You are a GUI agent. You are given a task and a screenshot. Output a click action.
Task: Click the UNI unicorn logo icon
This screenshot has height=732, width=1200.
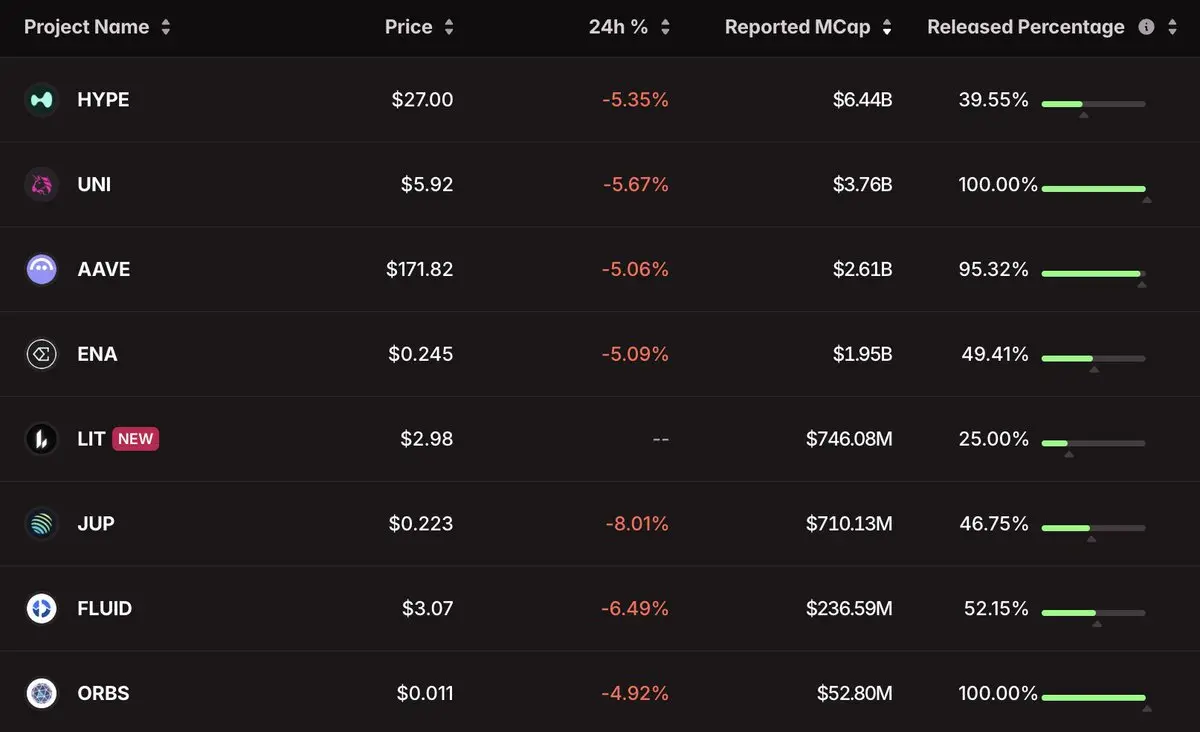pyautogui.click(x=42, y=185)
